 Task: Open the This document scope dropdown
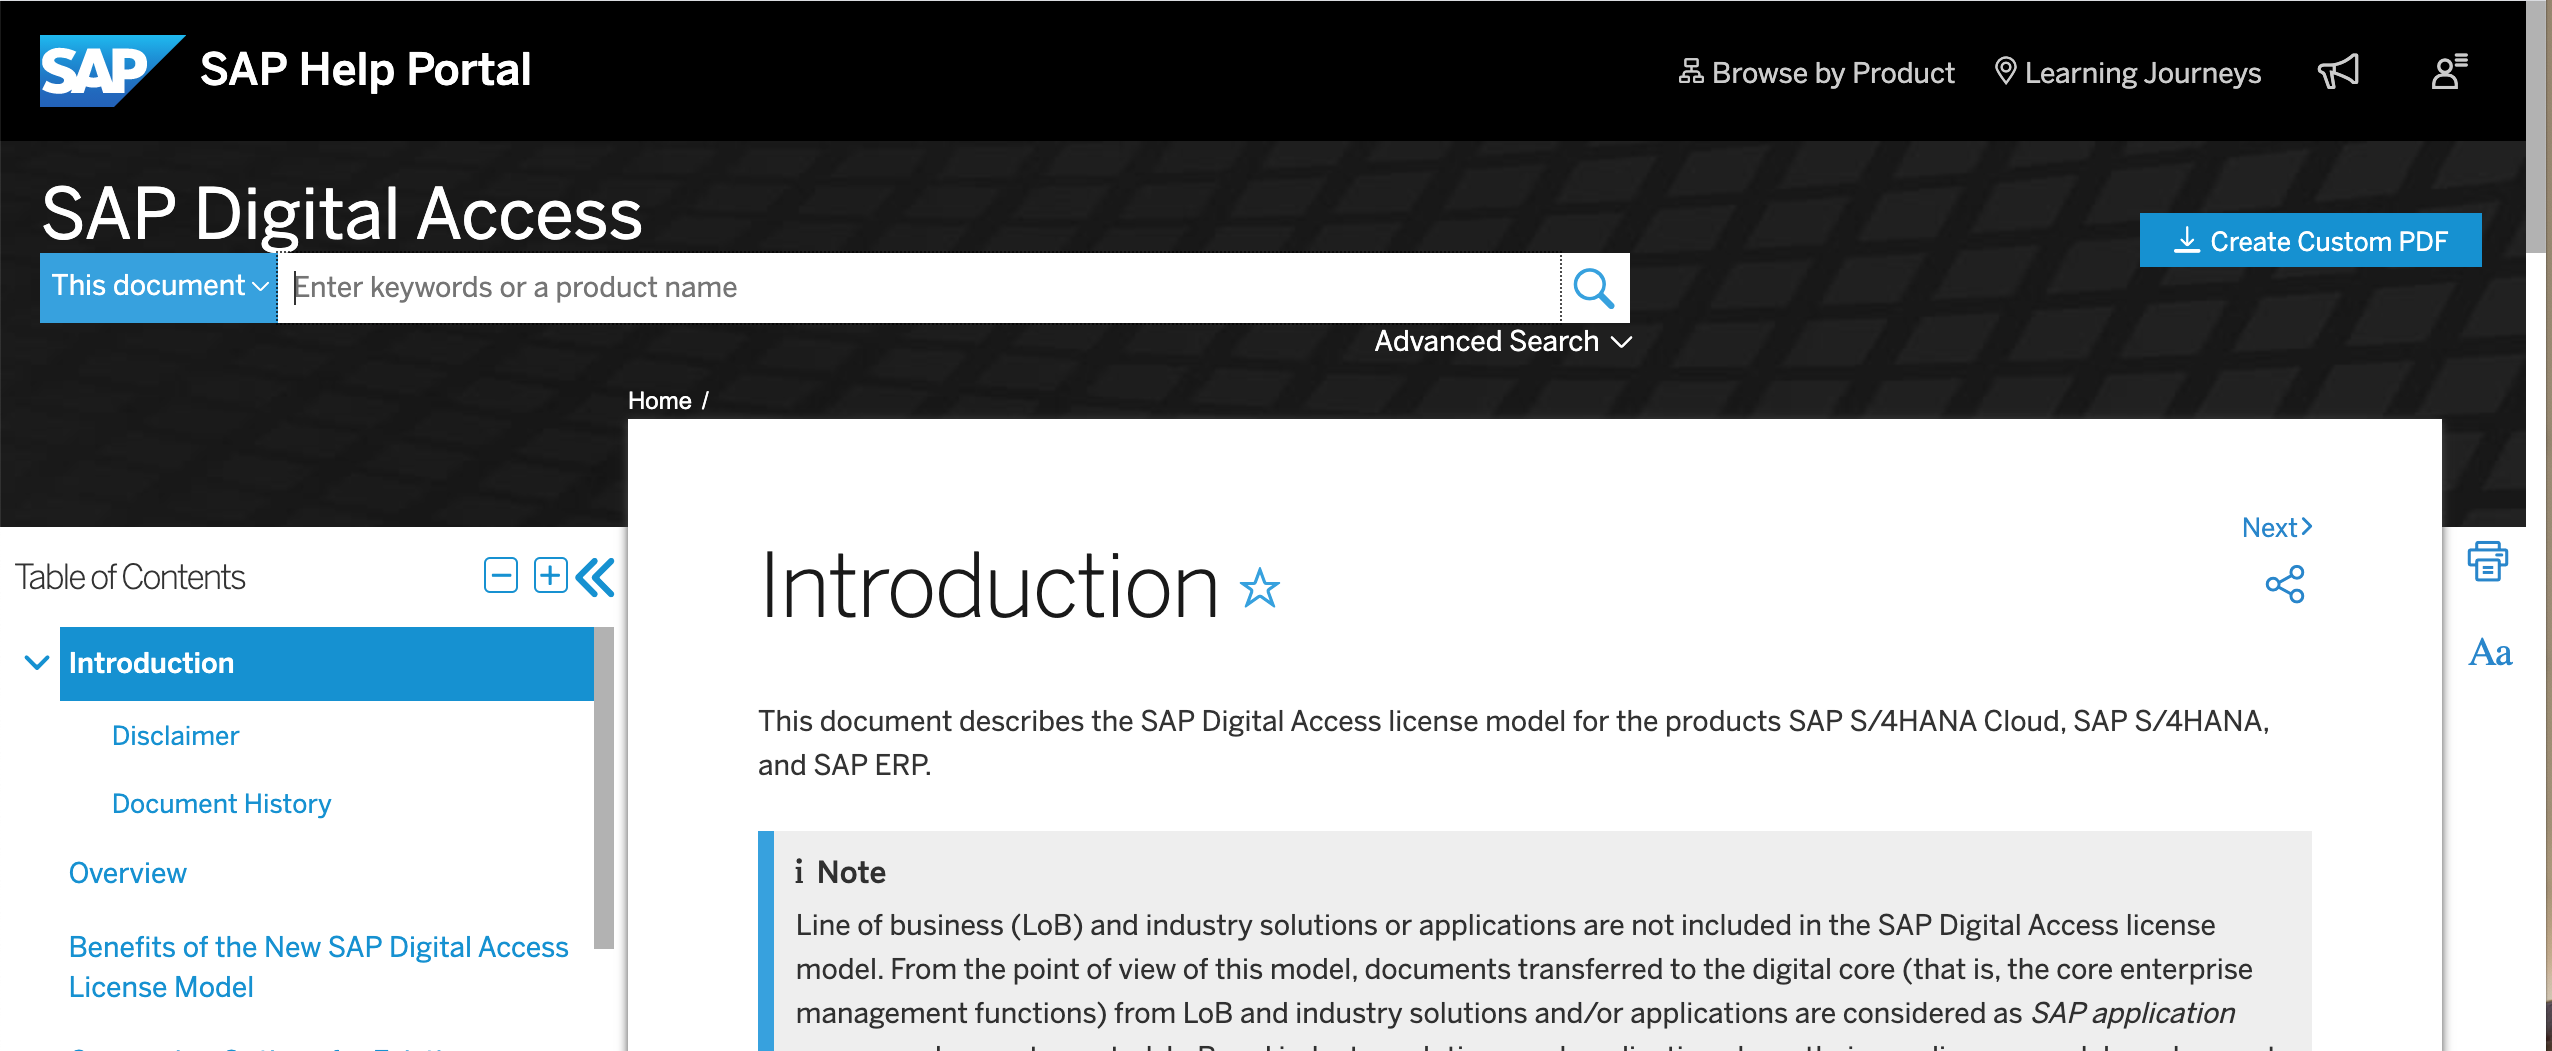tap(159, 287)
